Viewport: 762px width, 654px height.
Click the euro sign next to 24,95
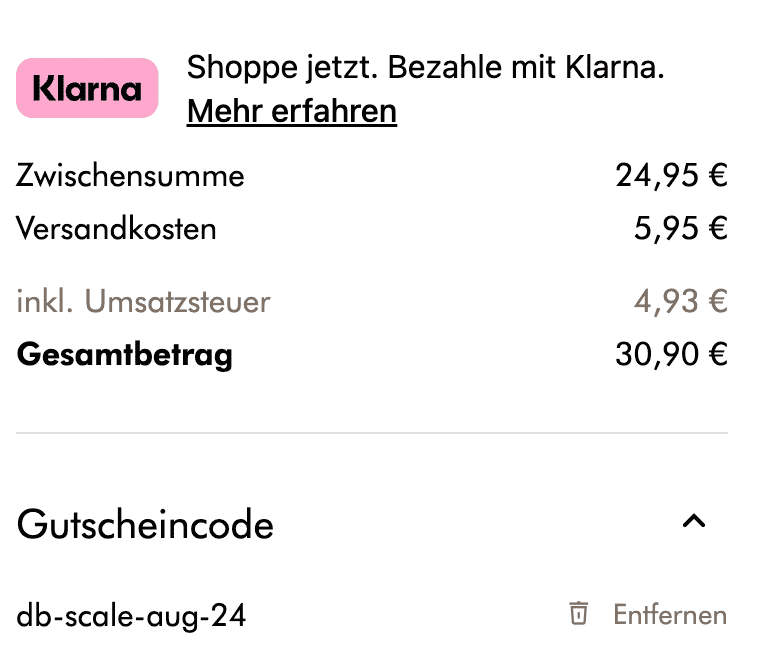click(x=718, y=175)
